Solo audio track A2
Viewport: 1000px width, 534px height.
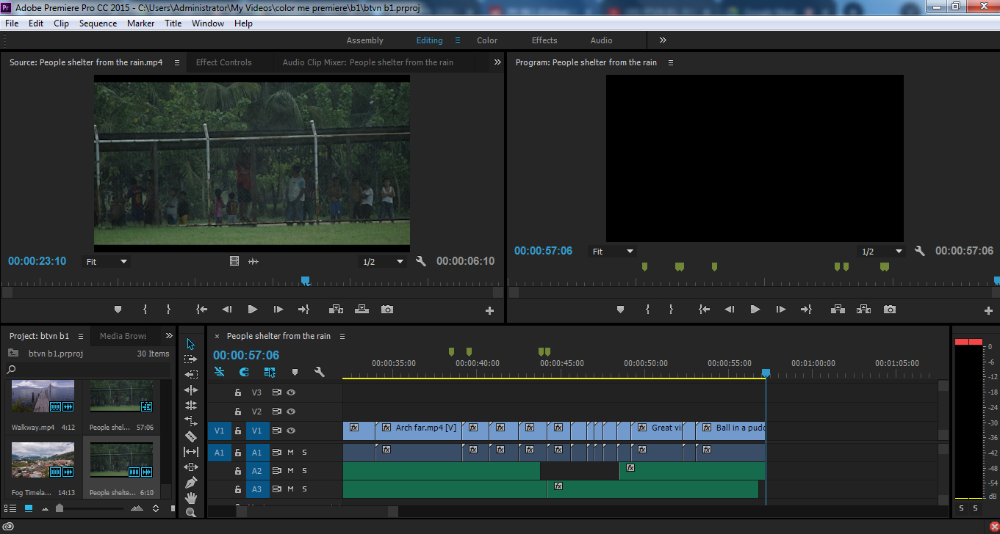click(304, 471)
